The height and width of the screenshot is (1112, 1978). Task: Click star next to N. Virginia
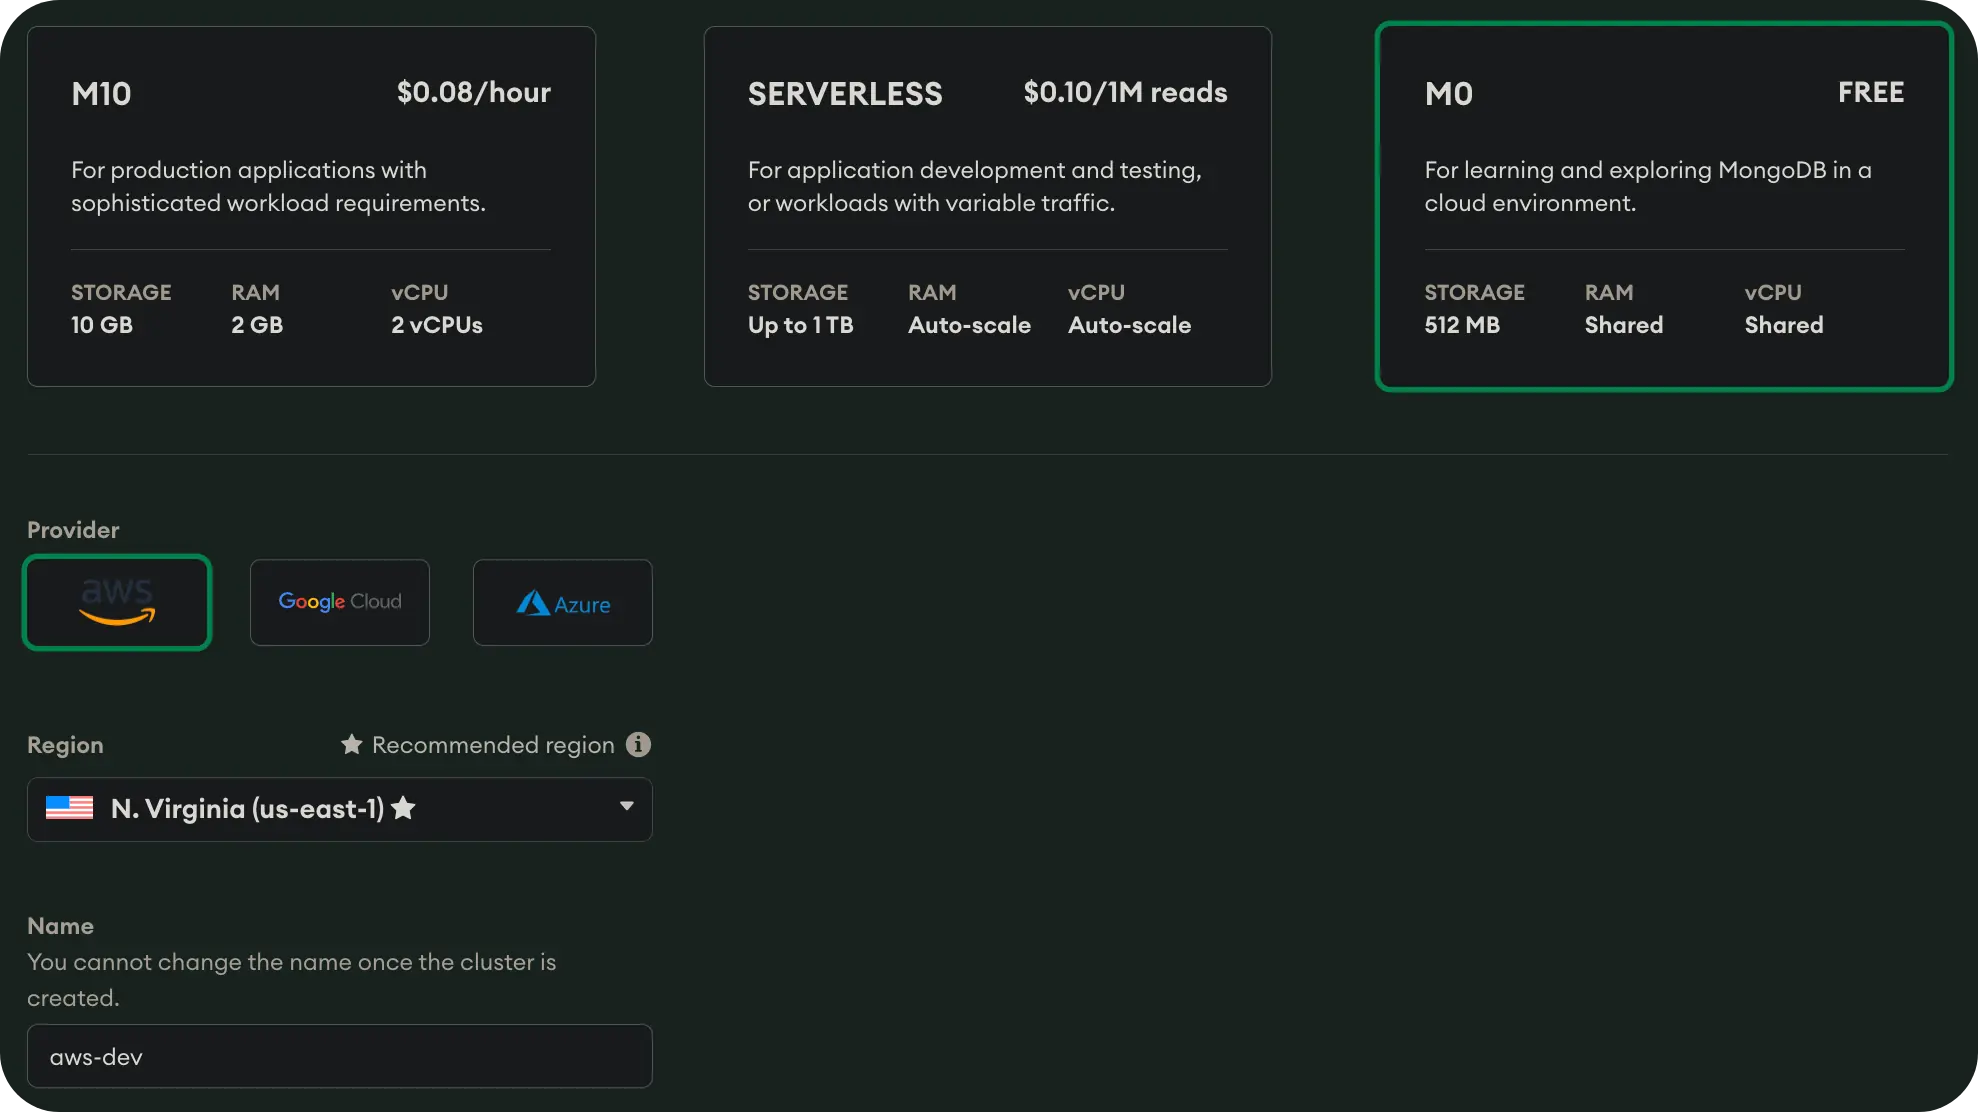pyautogui.click(x=403, y=808)
